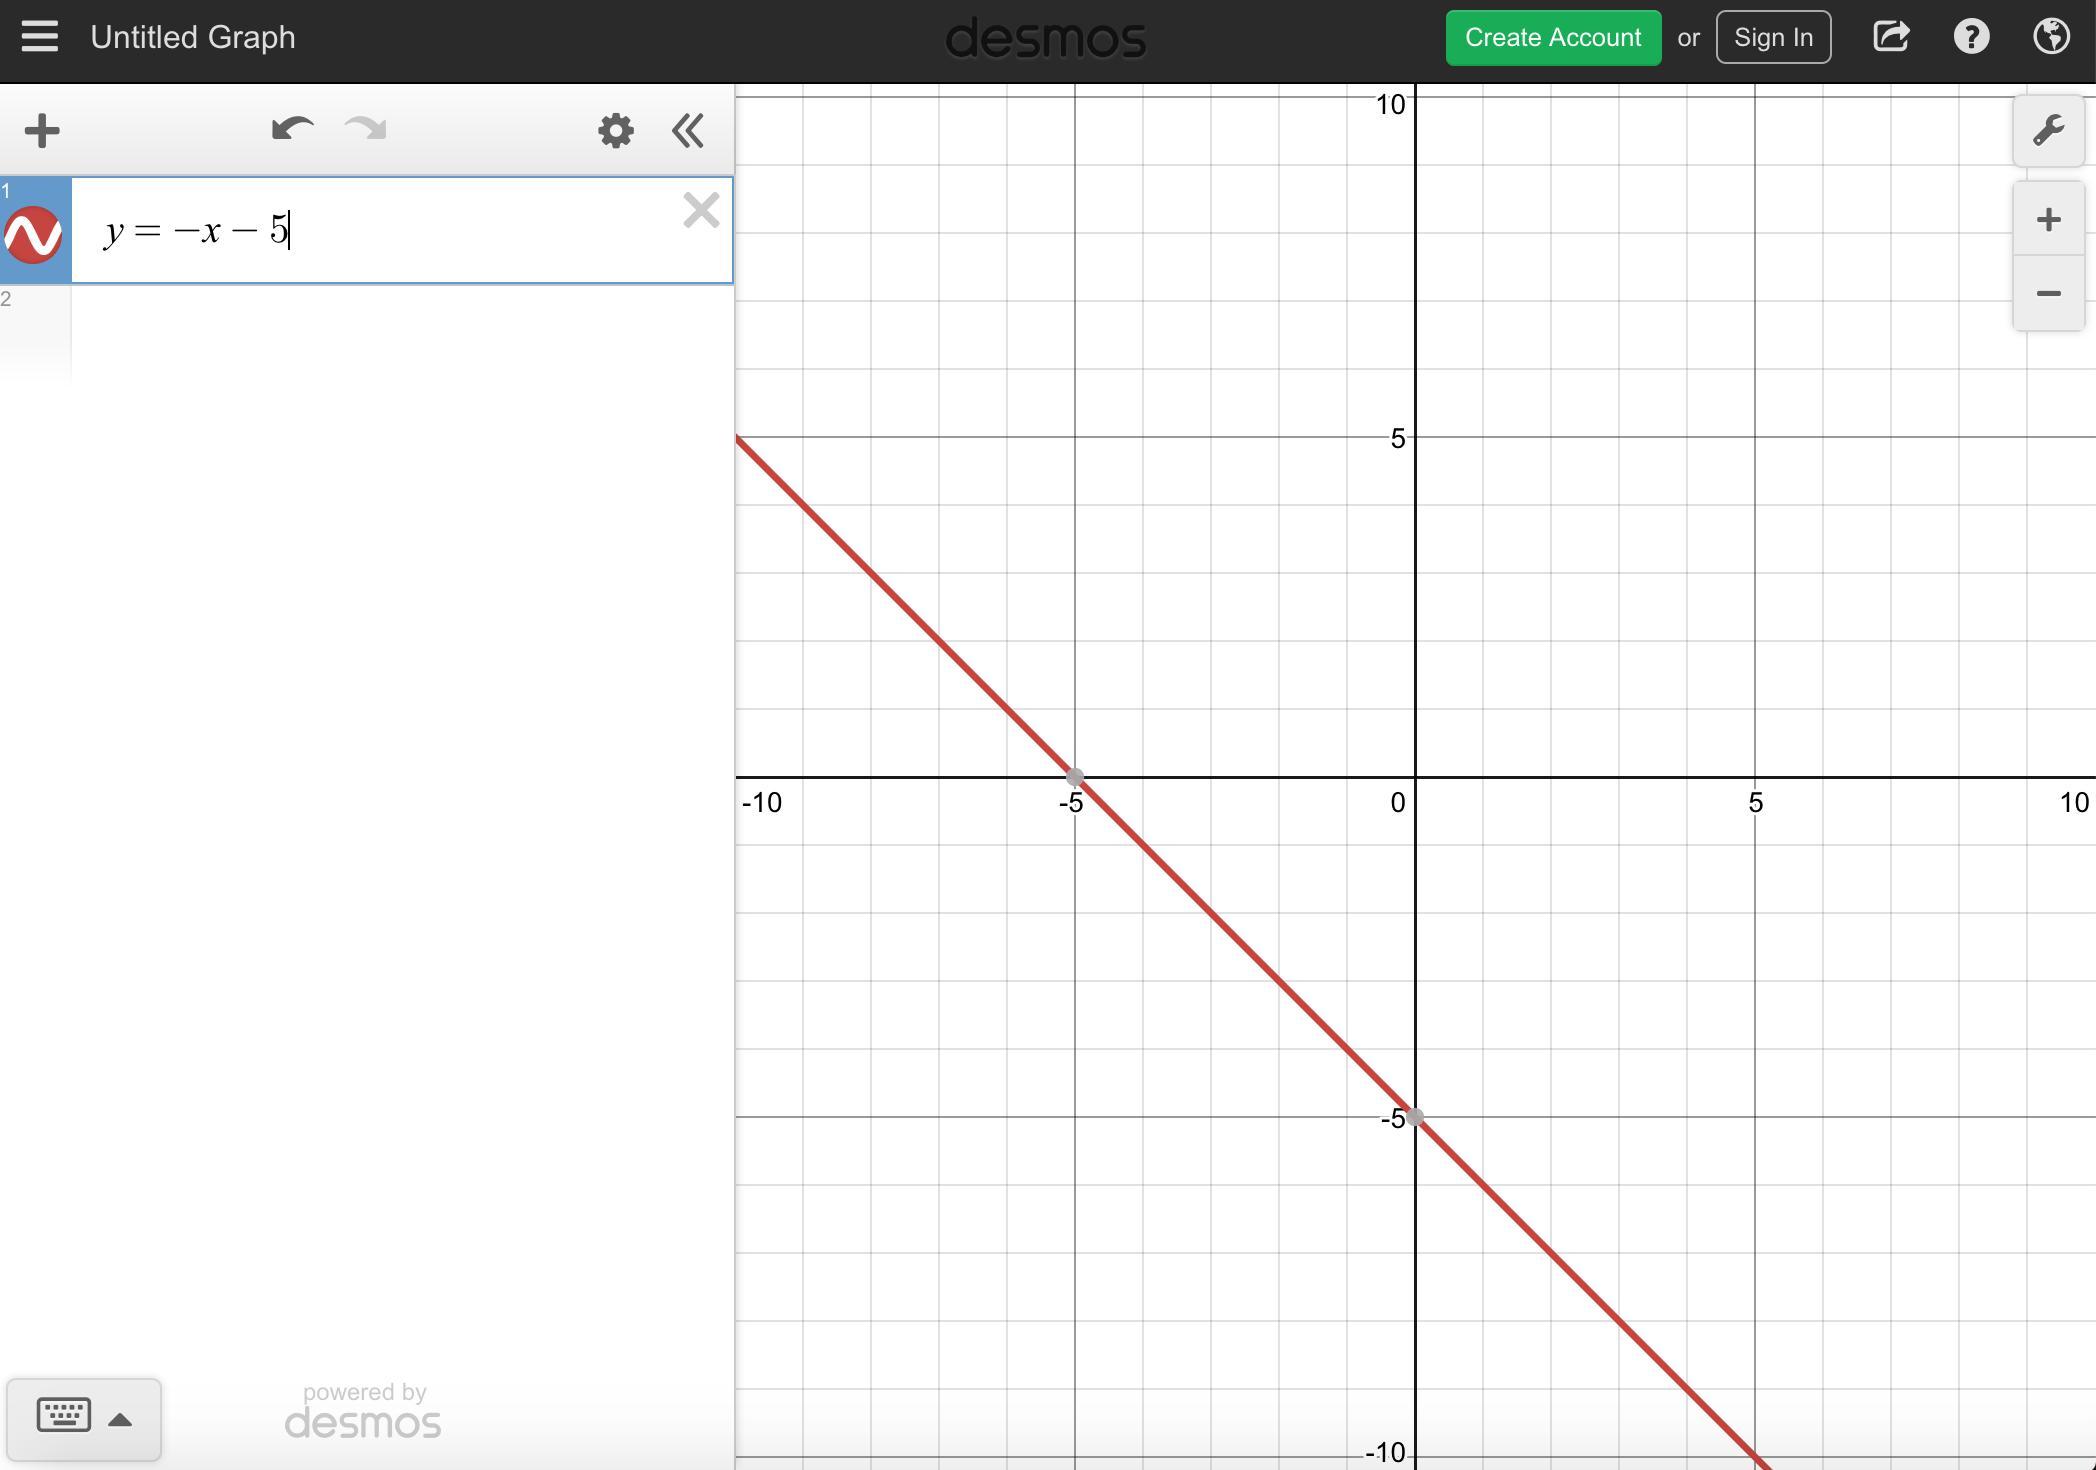
Task: Click the Sign In button
Action: [1773, 38]
